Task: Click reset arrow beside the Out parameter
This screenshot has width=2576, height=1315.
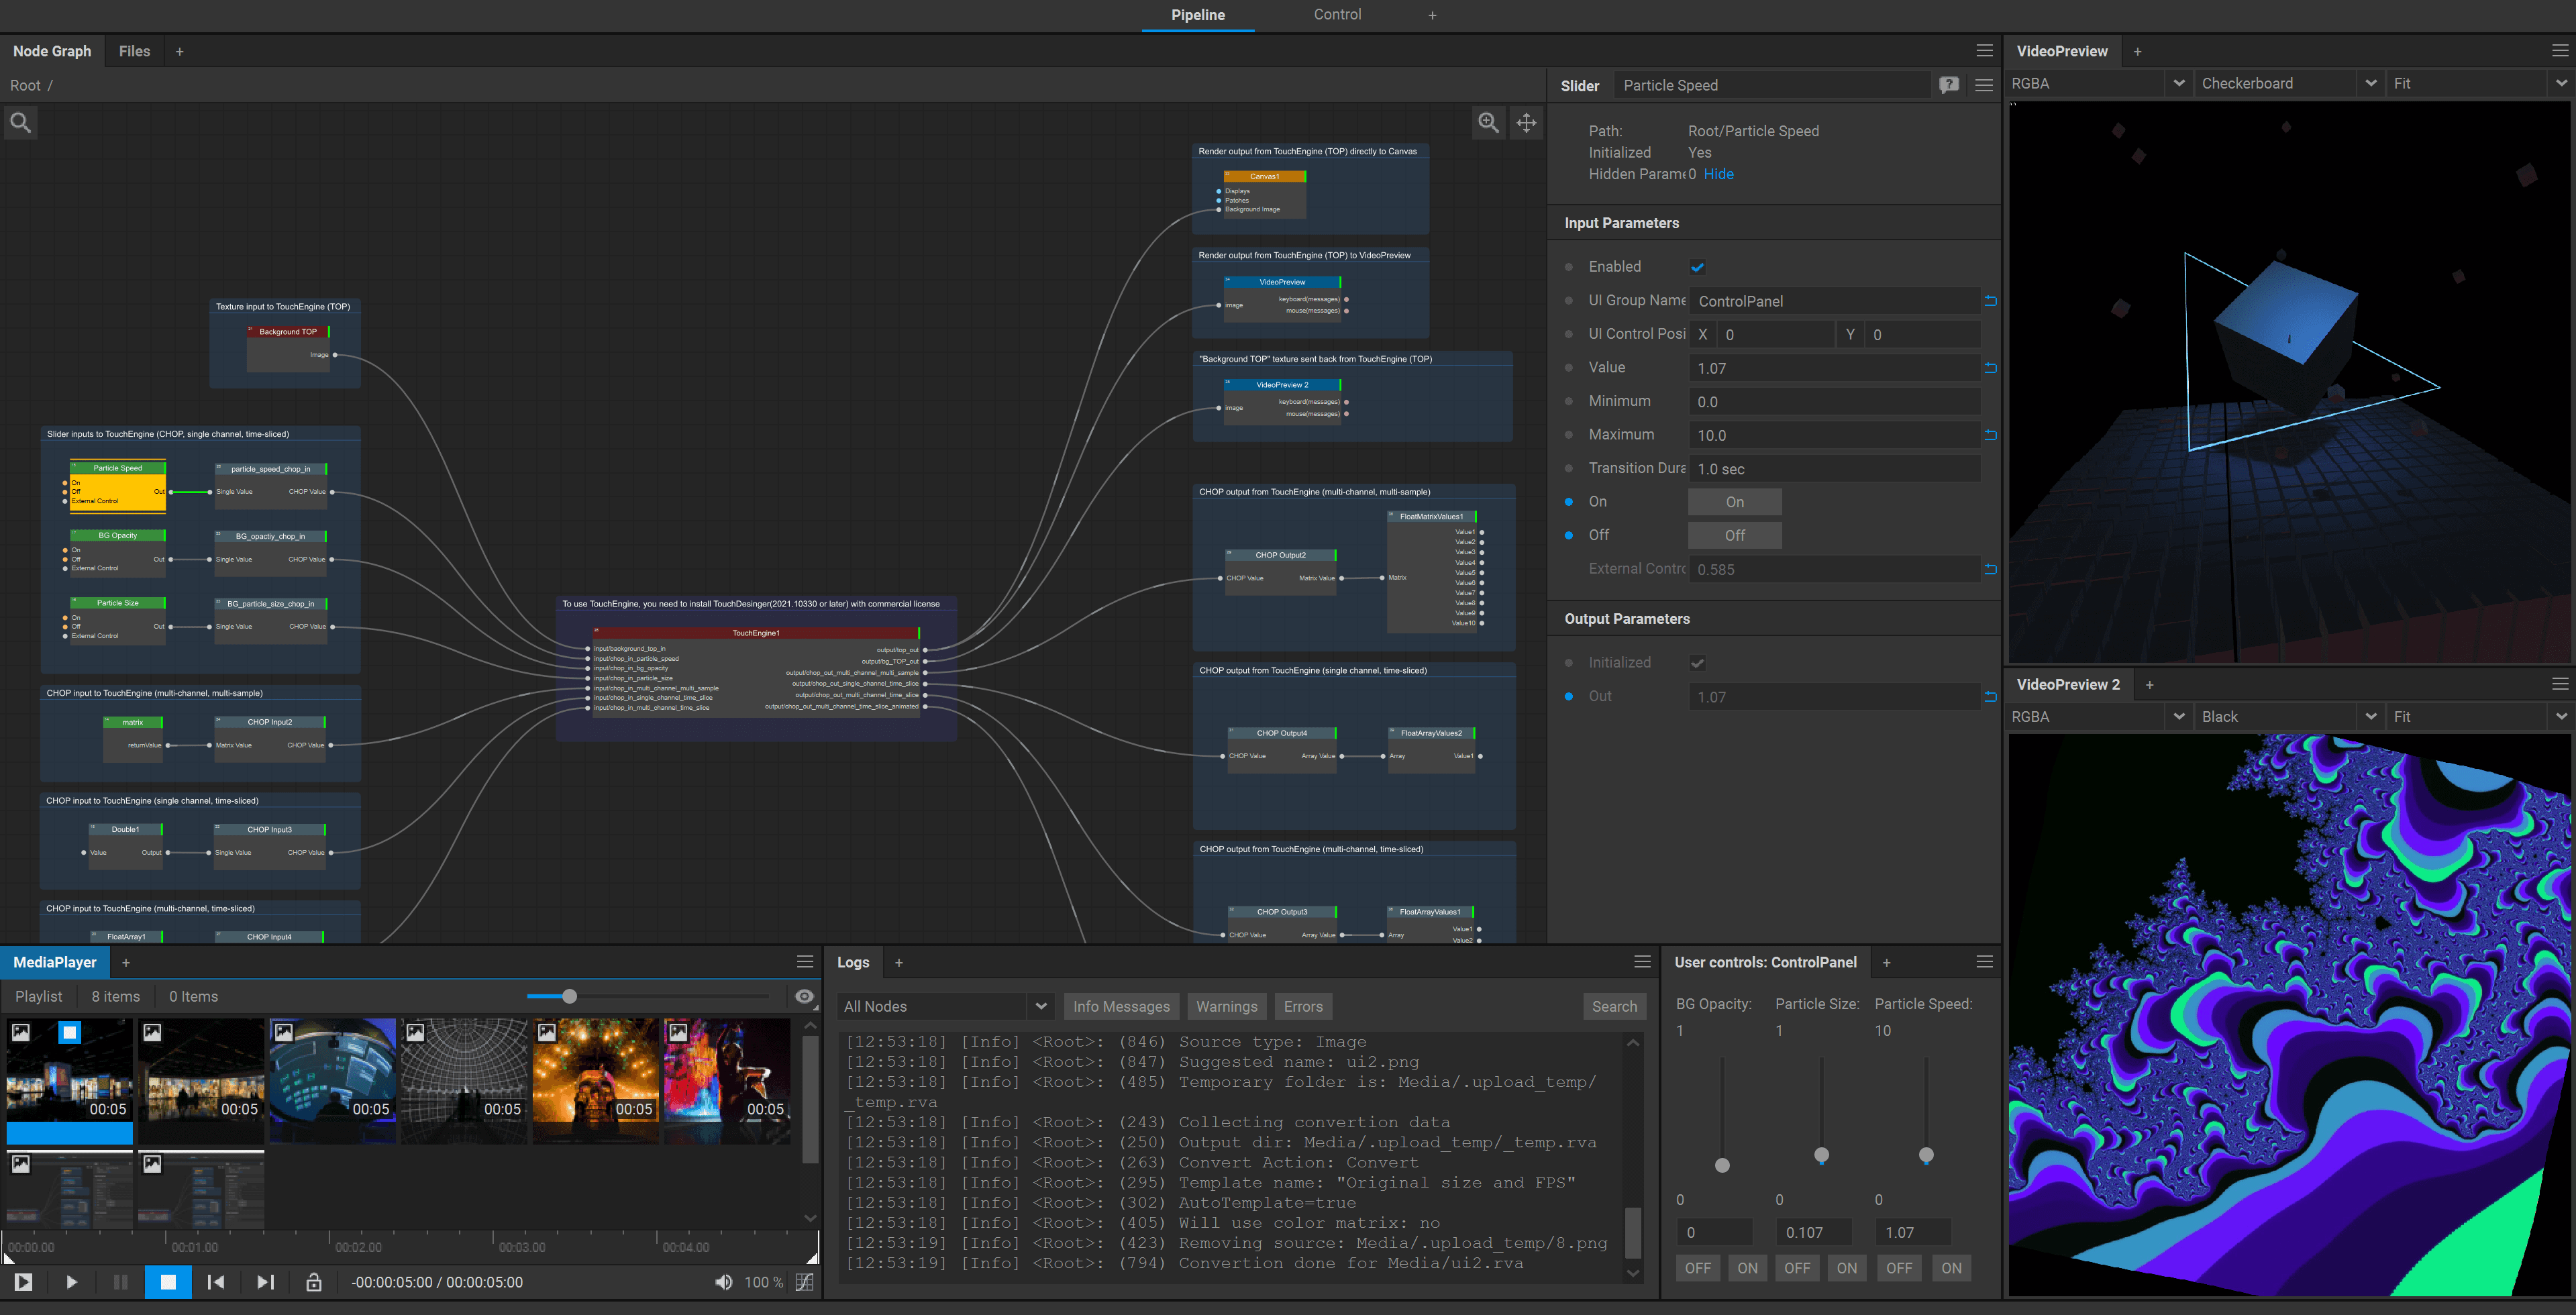Action: (1991, 697)
